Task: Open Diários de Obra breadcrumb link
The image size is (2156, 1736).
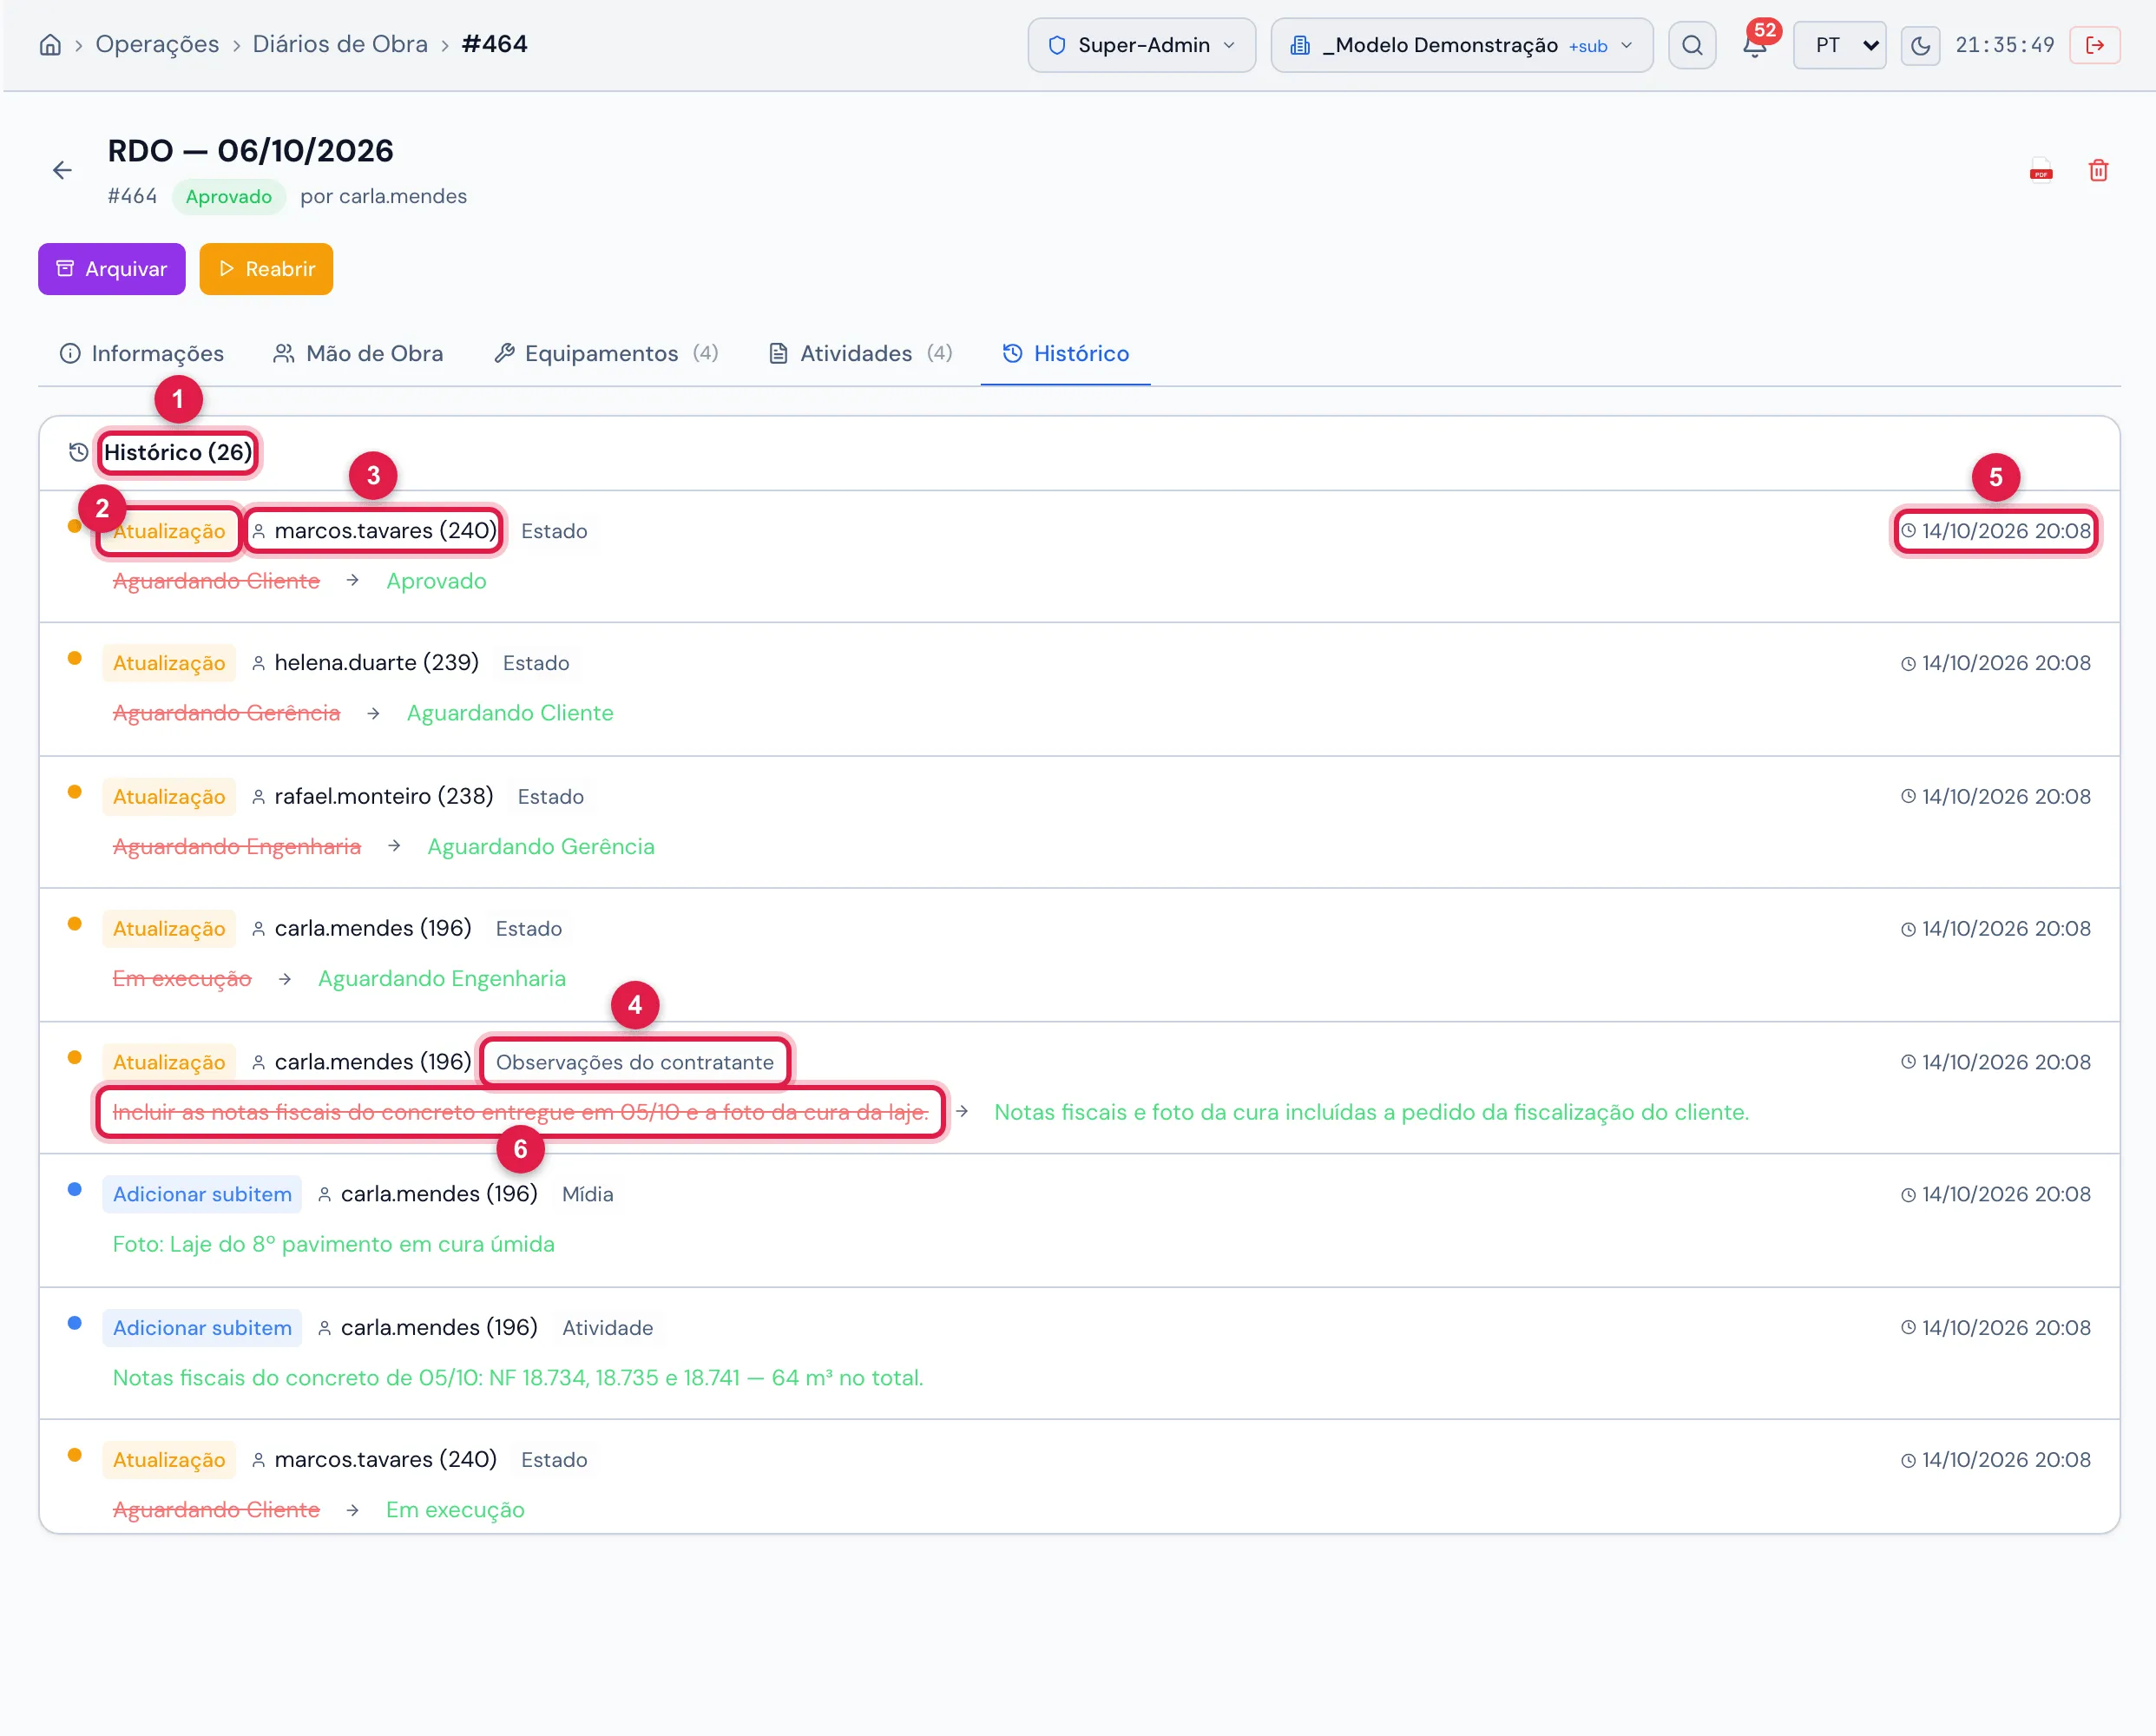Action: (x=340, y=44)
